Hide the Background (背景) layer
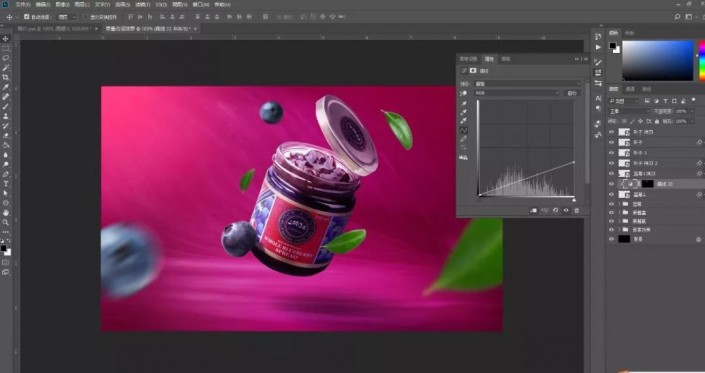This screenshot has width=705, height=373. [x=611, y=239]
